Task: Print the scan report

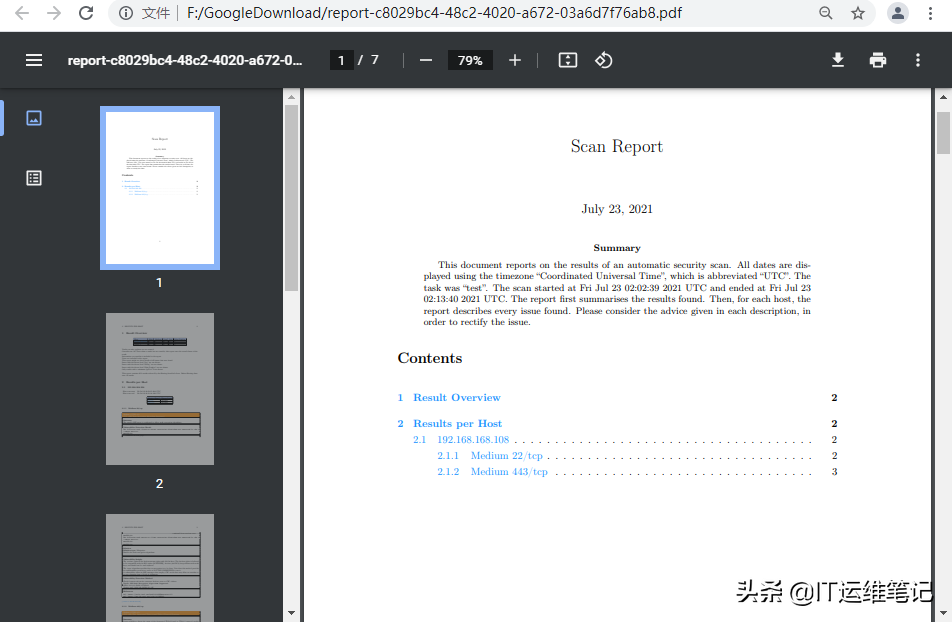Action: click(x=877, y=60)
